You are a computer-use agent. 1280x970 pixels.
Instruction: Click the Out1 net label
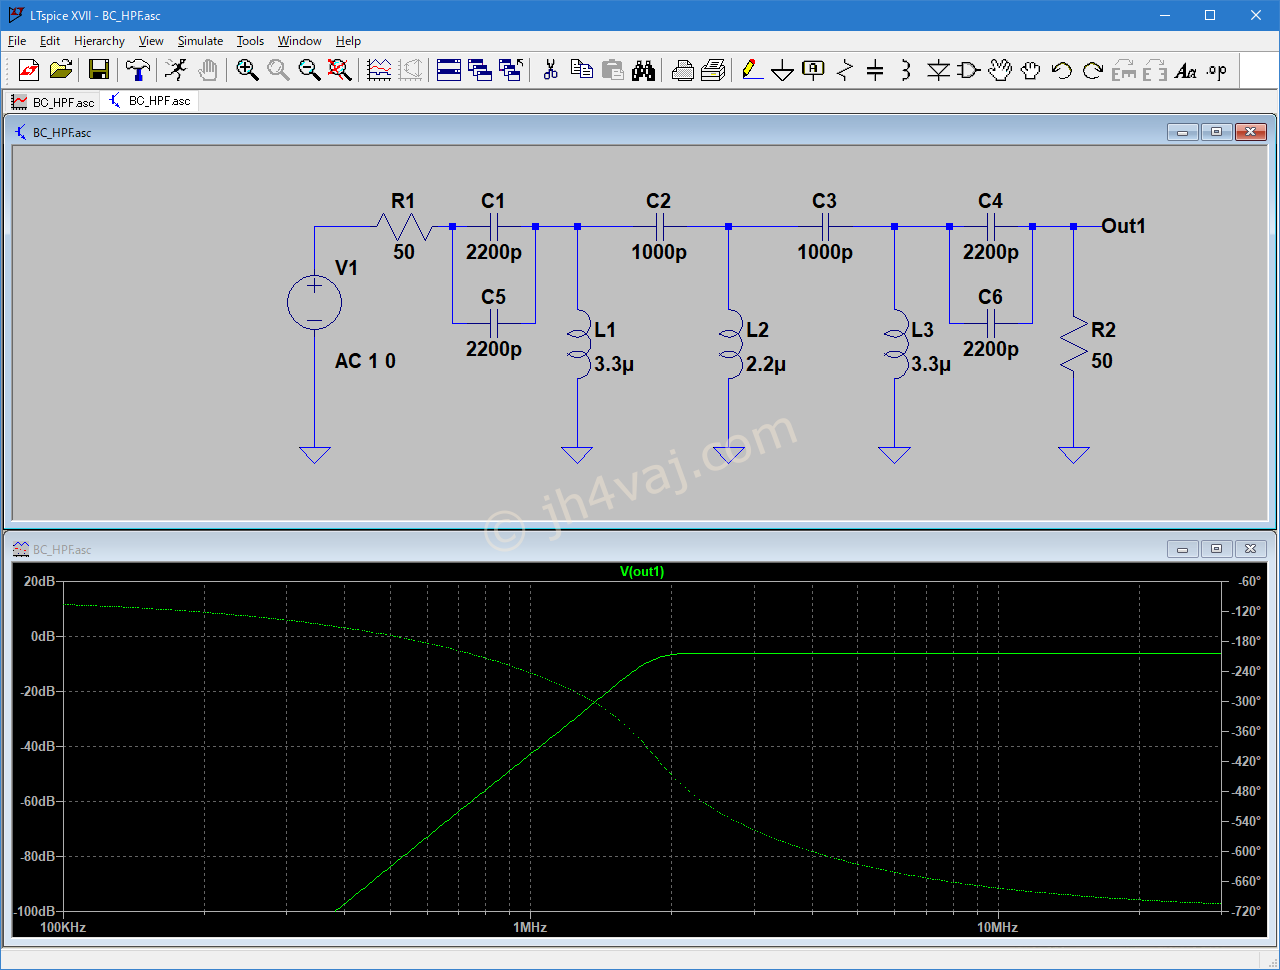1123,226
